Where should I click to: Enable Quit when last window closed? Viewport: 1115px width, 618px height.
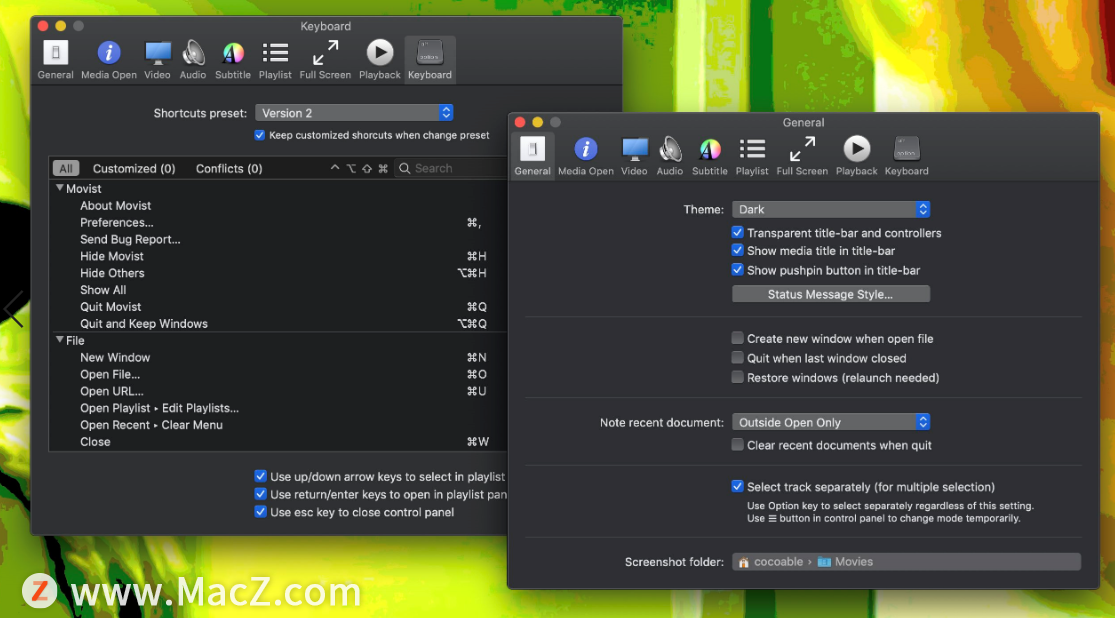tap(737, 358)
